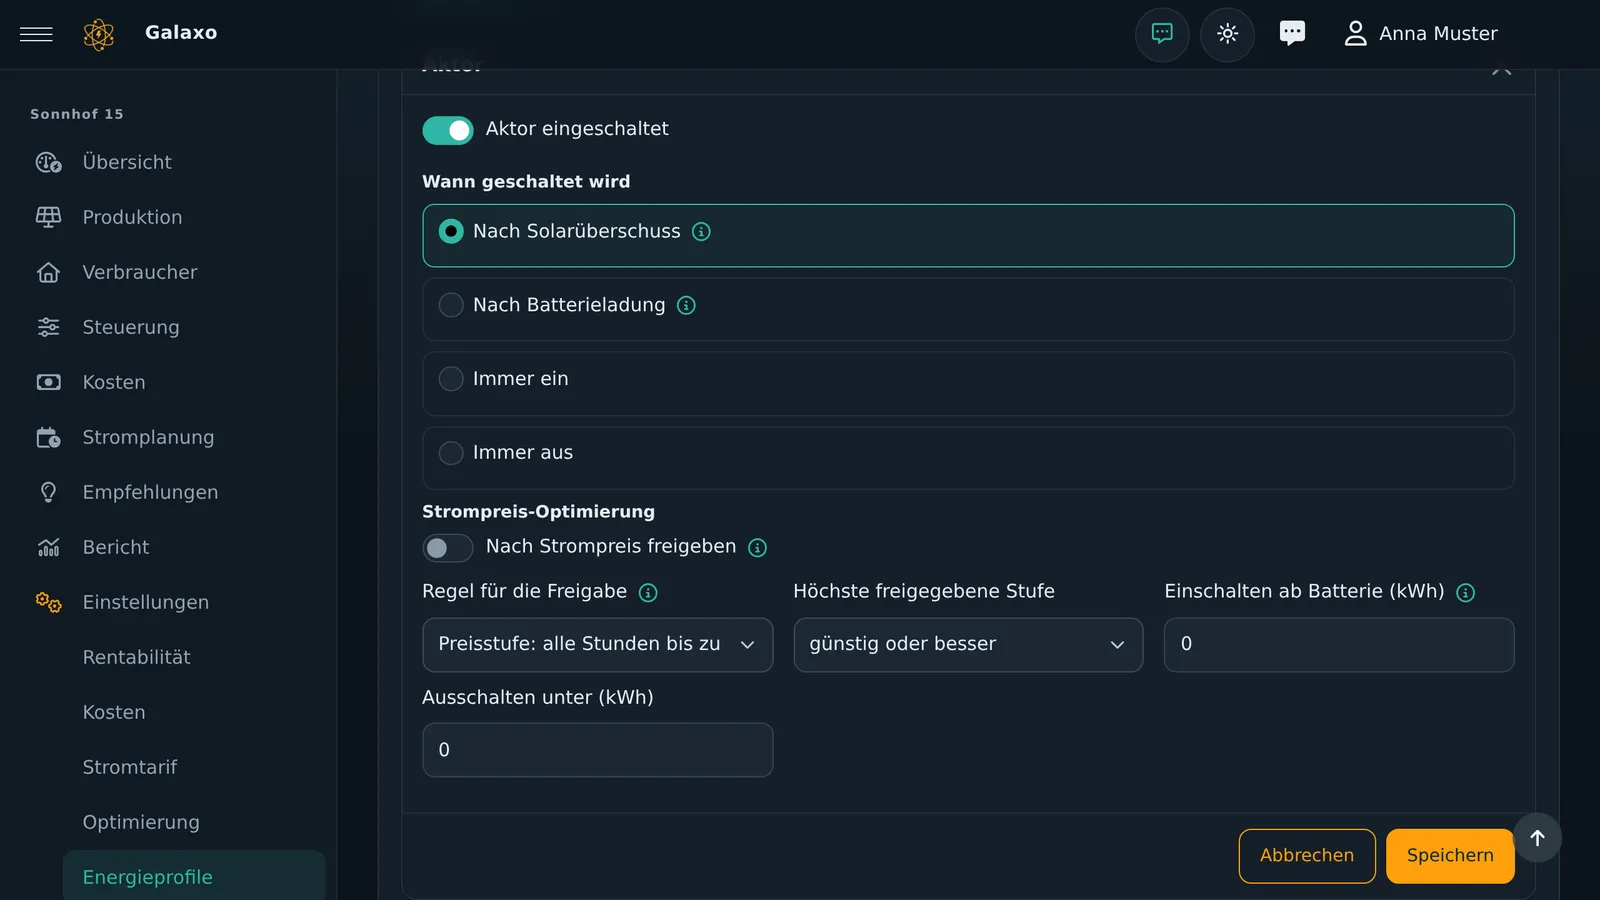Image resolution: width=1600 pixels, height=900 pixels.
Task: Open the Einstellungen sidebar section
Action: 146,602
